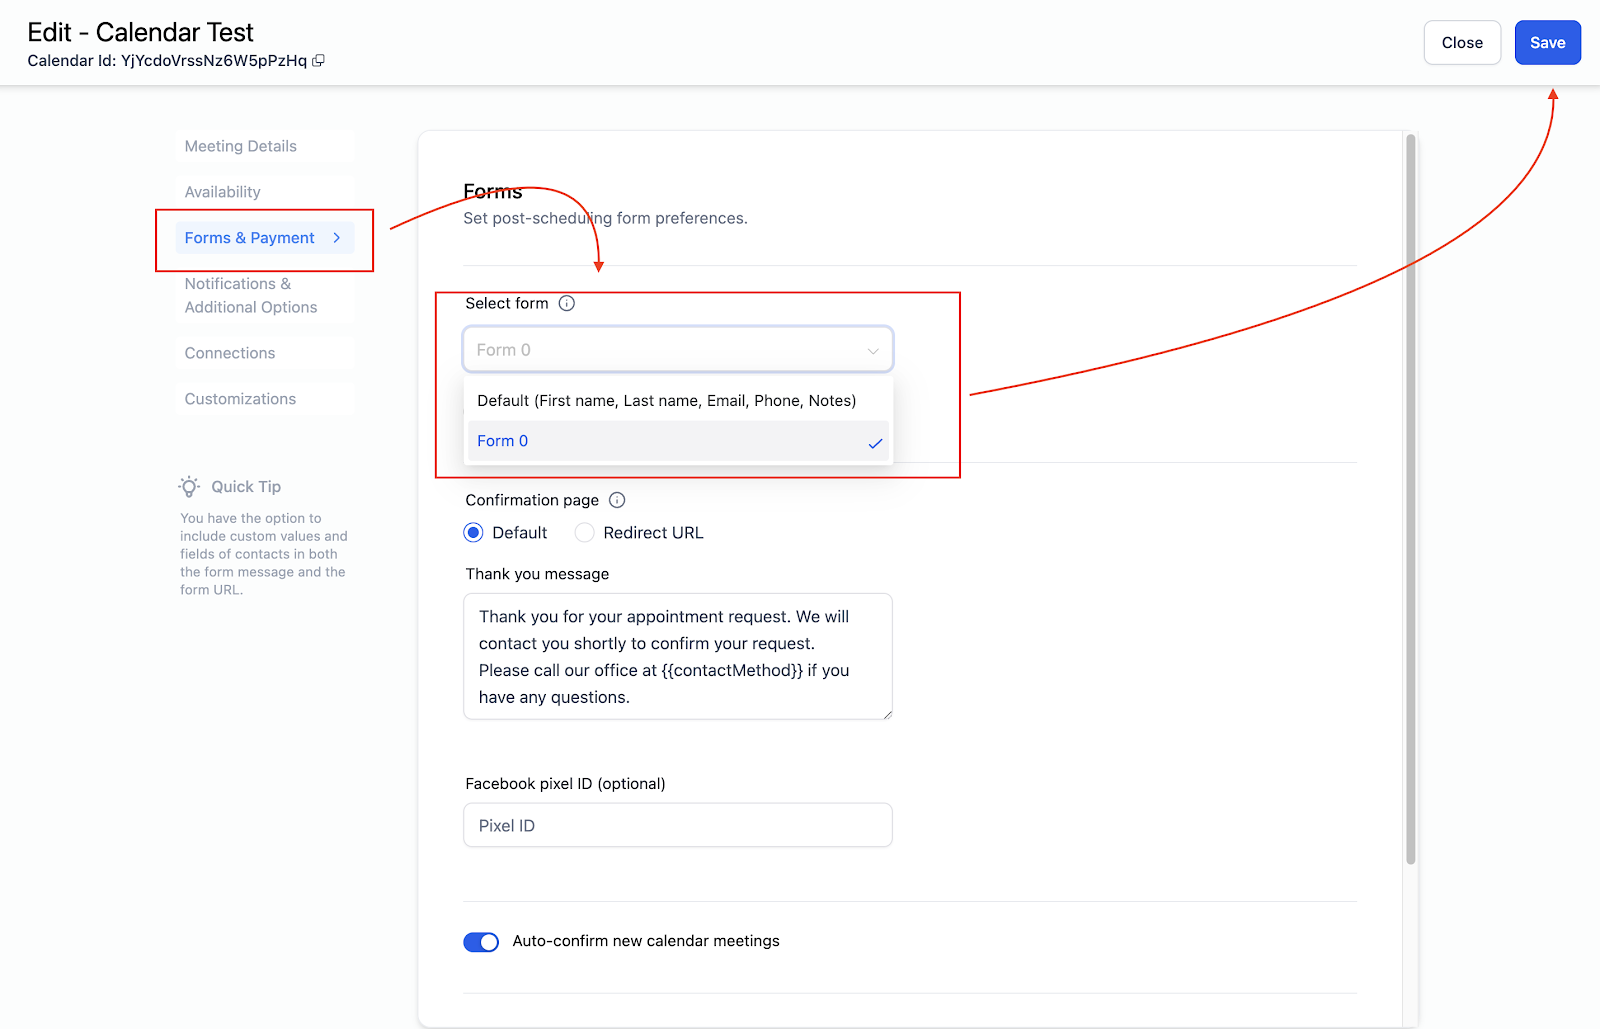
Task: Click the Save button
Action: [x=1547, y=43]
